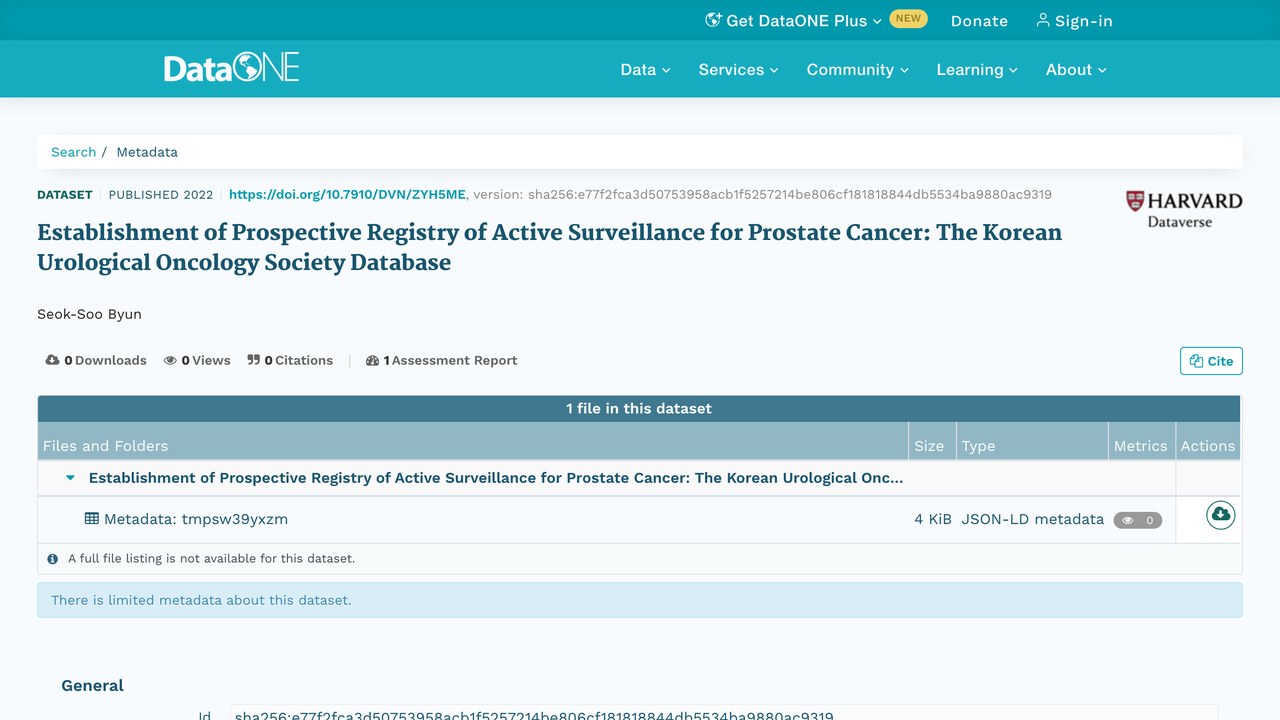The height and width of the screenshot is (720, 1280).
Task: Click the Cite button
Action: (x=1211, y=361)
